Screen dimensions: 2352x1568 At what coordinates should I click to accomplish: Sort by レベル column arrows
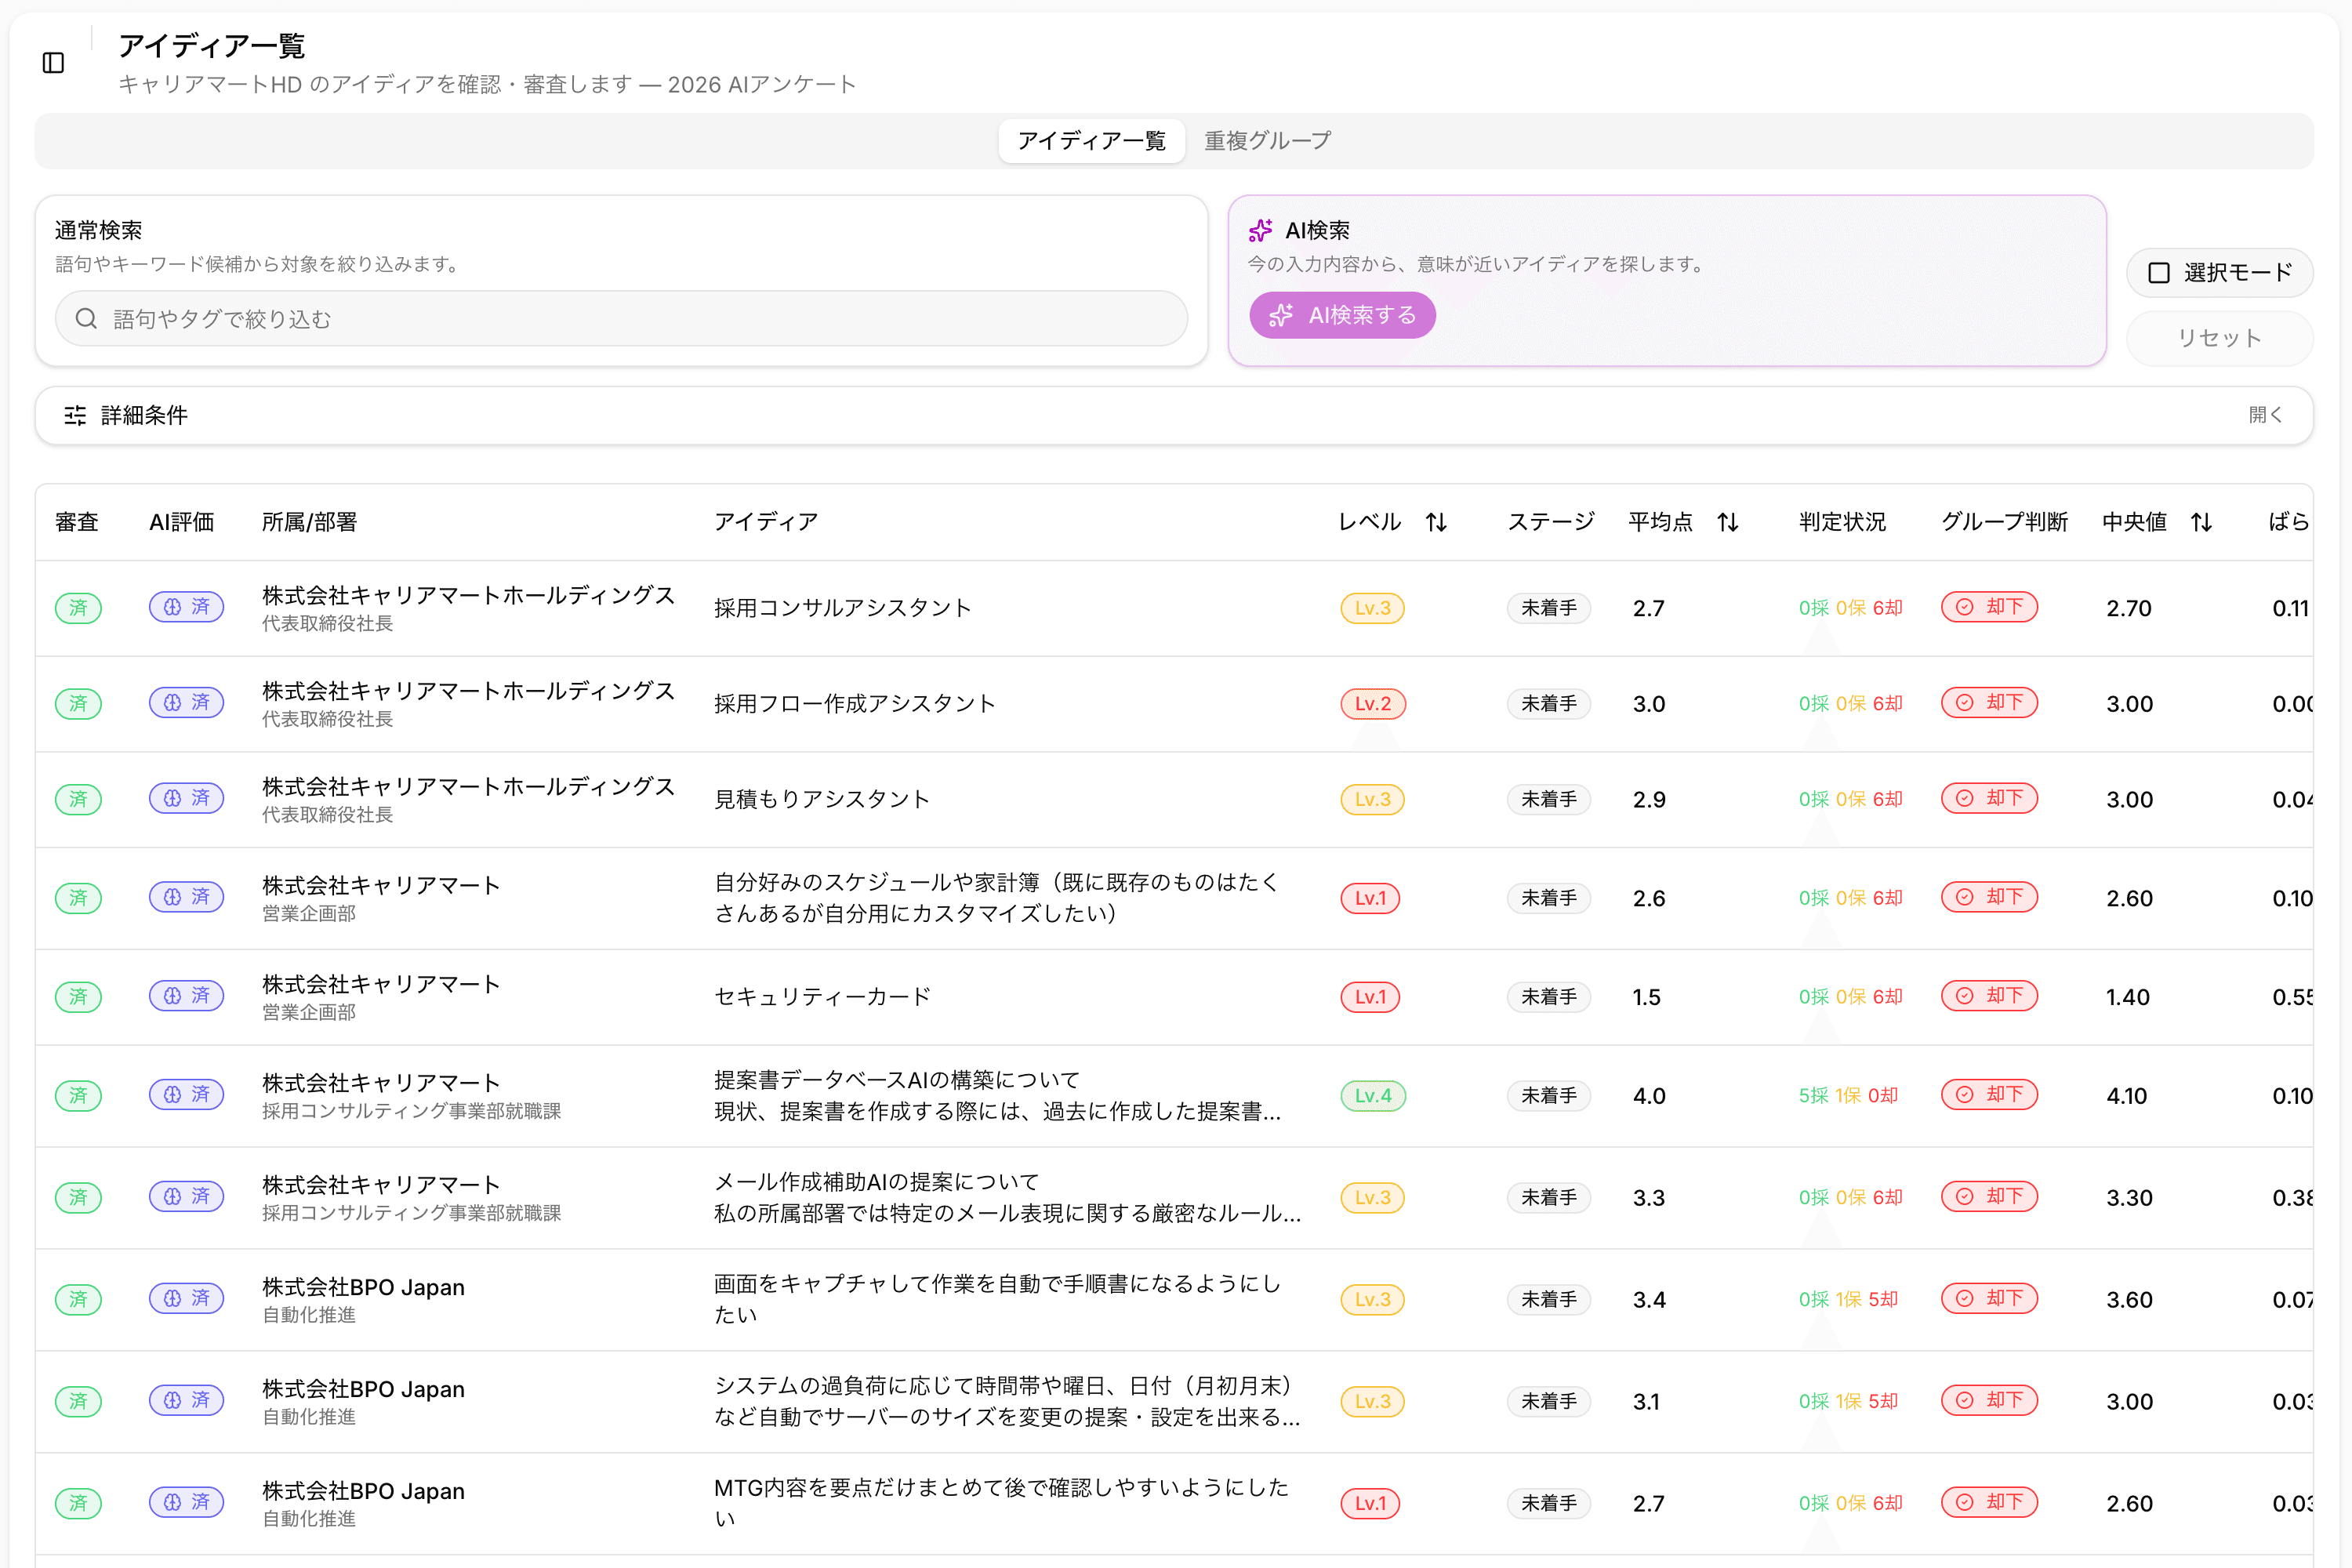tap(1436, 522)
